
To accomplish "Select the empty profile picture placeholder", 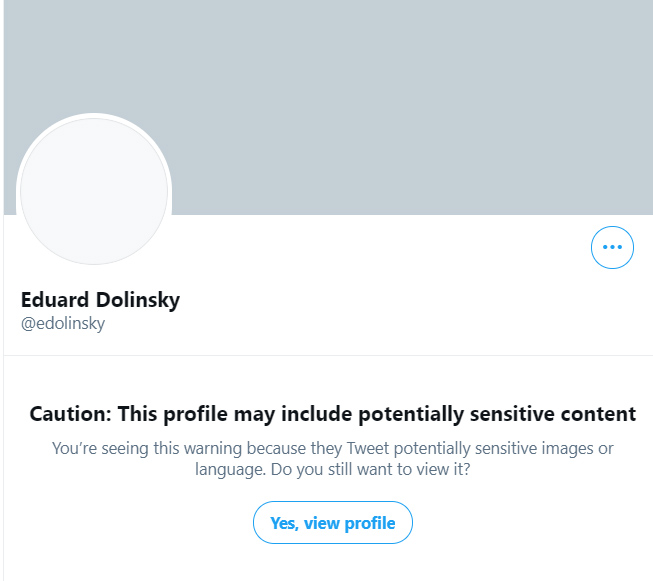I will (x=95, y=190).
